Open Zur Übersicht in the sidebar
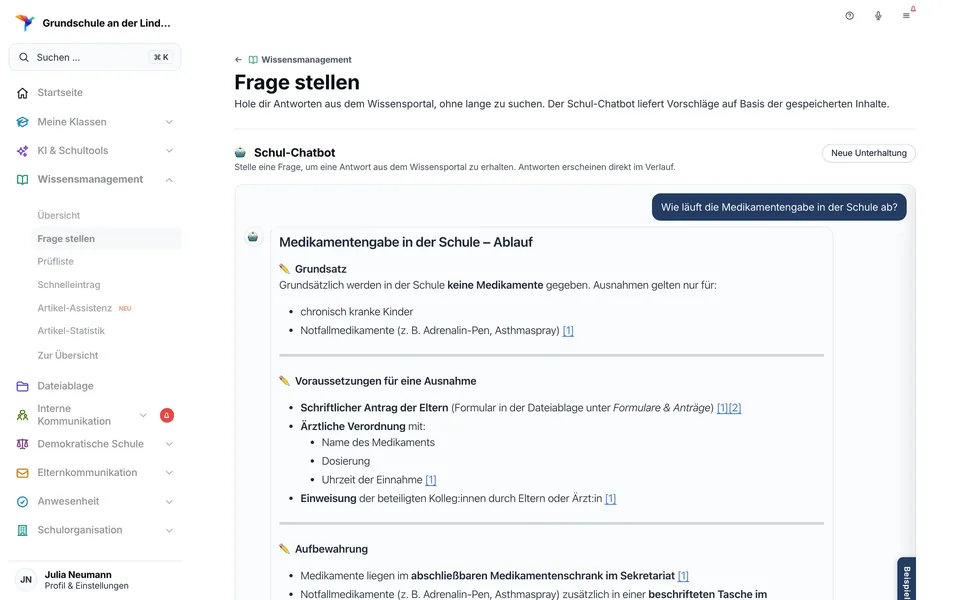This screenshot has width=960, height=600. (67, 355)
